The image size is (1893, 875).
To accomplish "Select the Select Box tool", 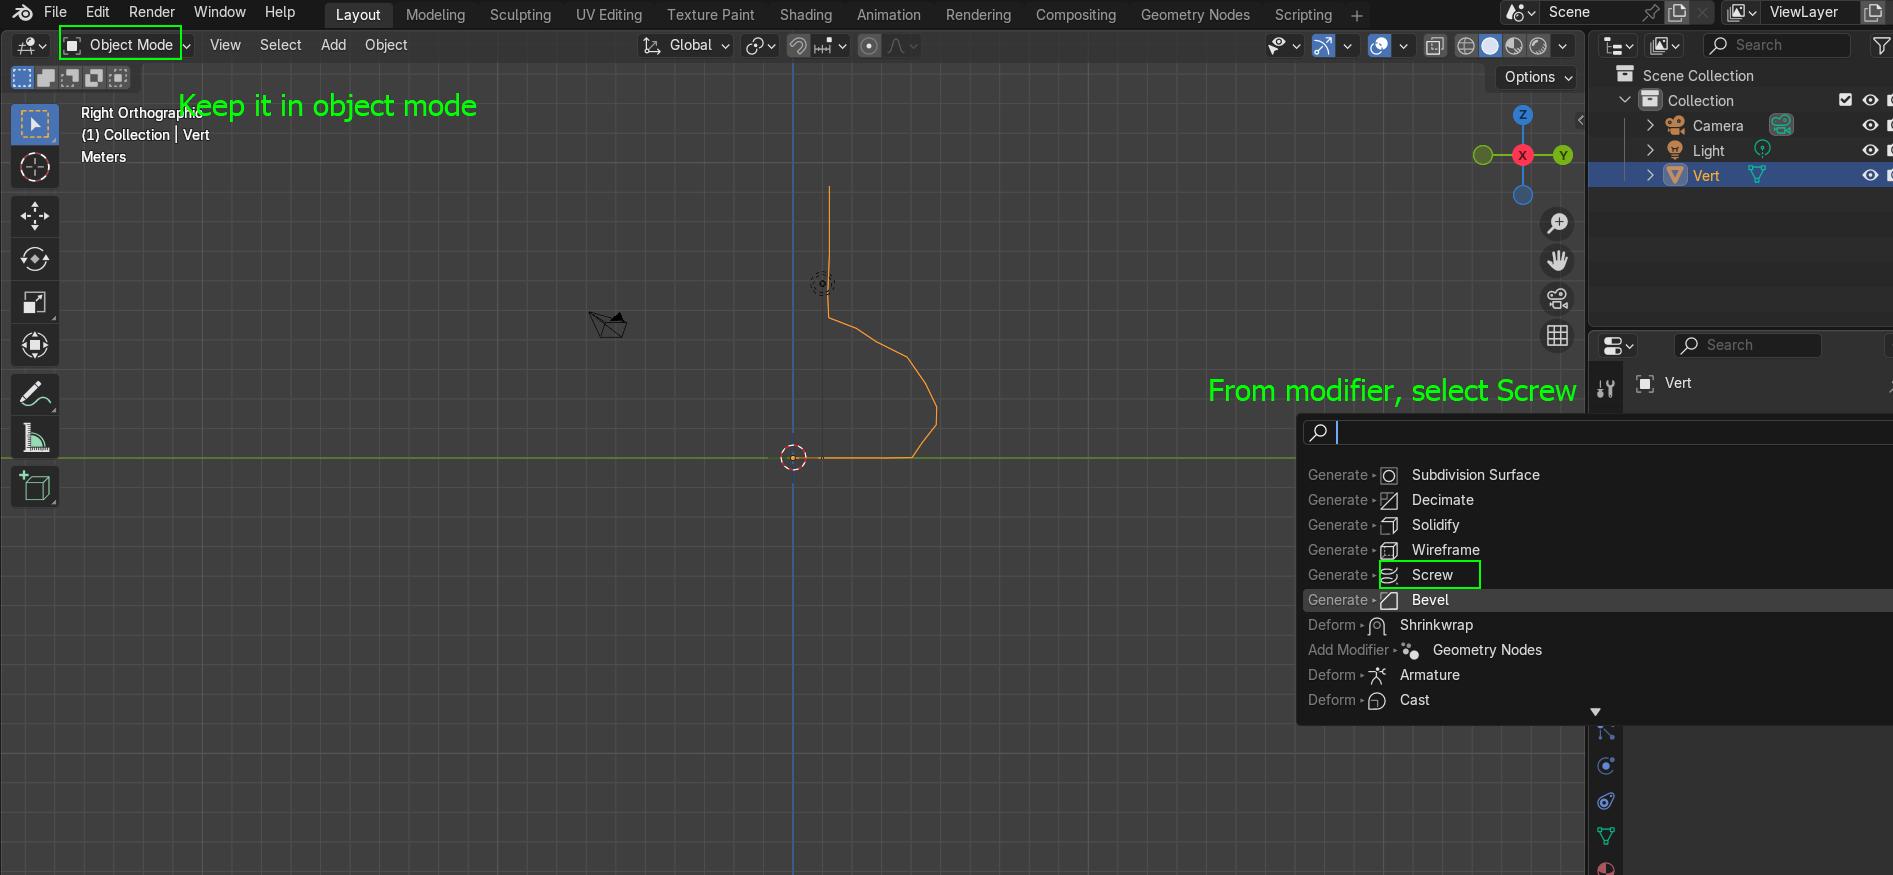I will pyautogui.click(x=35, y=124).
